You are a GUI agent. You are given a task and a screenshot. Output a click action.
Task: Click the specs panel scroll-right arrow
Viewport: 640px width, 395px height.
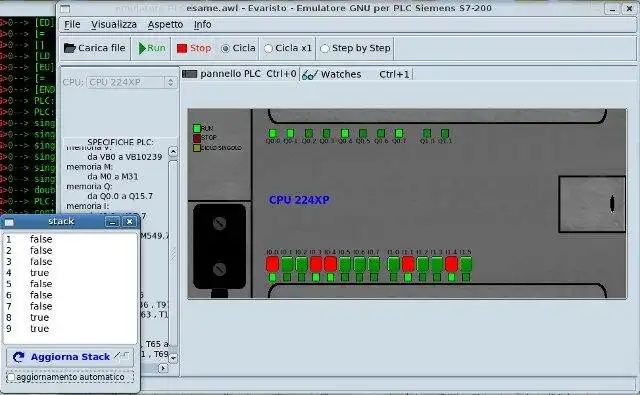[162, 368]
